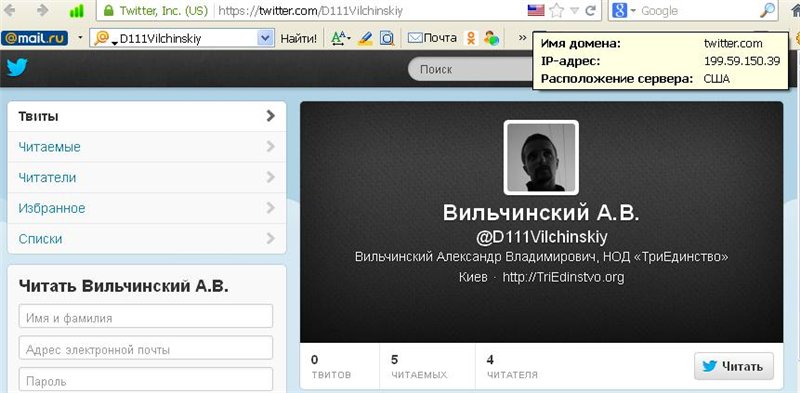The width and height of the screenshot is (800, 393).
Task: Click the Читать follow button
Action: [x=734, y=366]
